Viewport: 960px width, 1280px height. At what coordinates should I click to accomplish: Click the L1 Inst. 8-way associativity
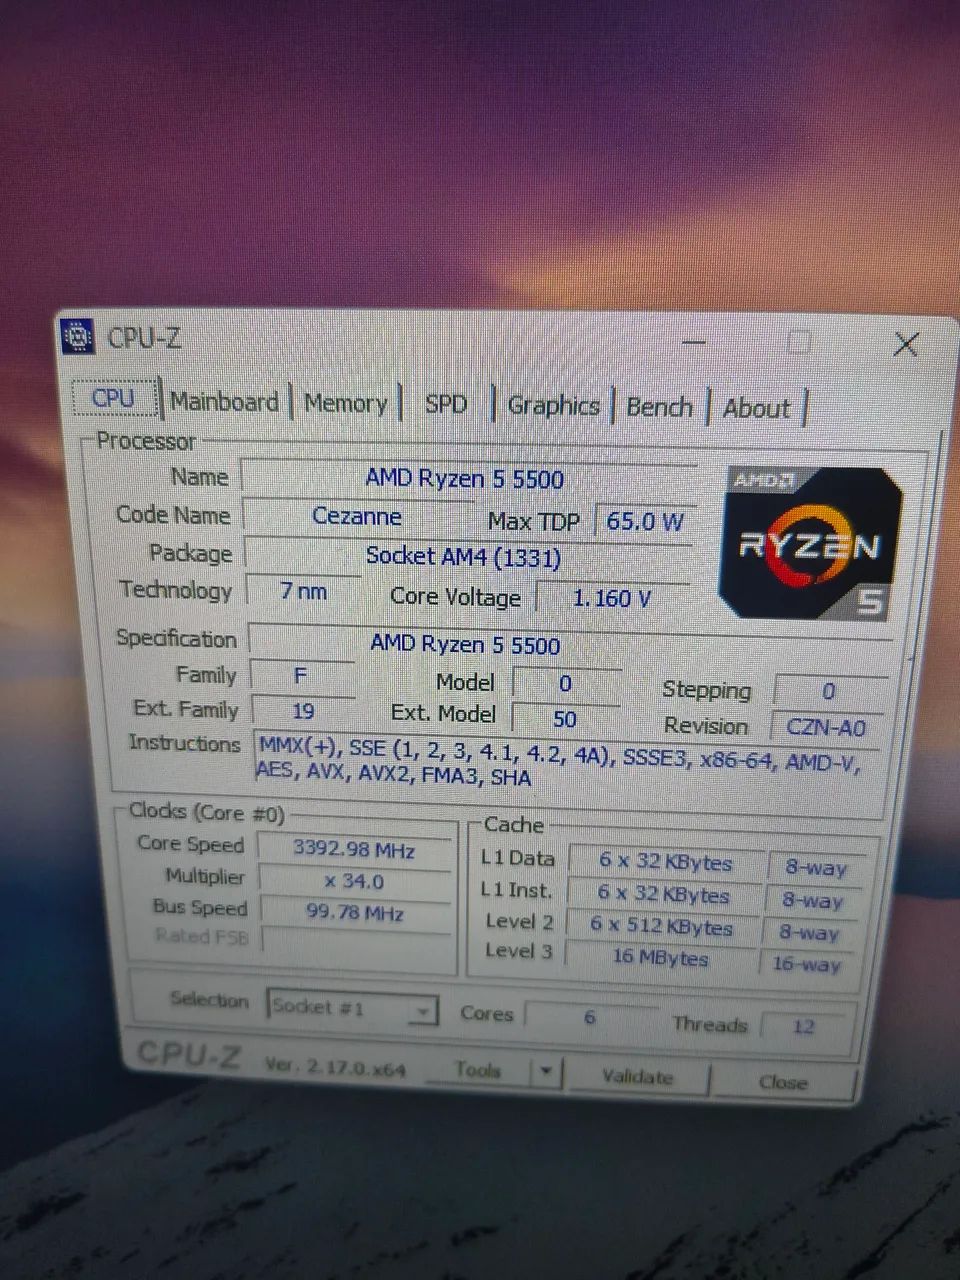coord(813,901)
